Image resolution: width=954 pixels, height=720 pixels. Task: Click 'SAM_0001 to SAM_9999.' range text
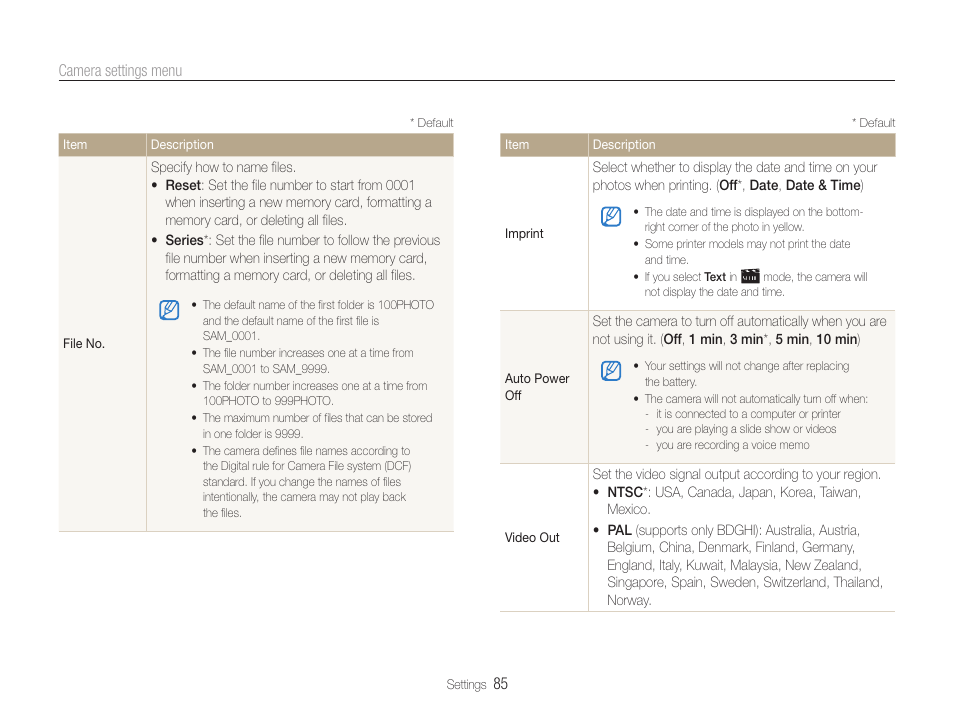(x=266, y=369)
